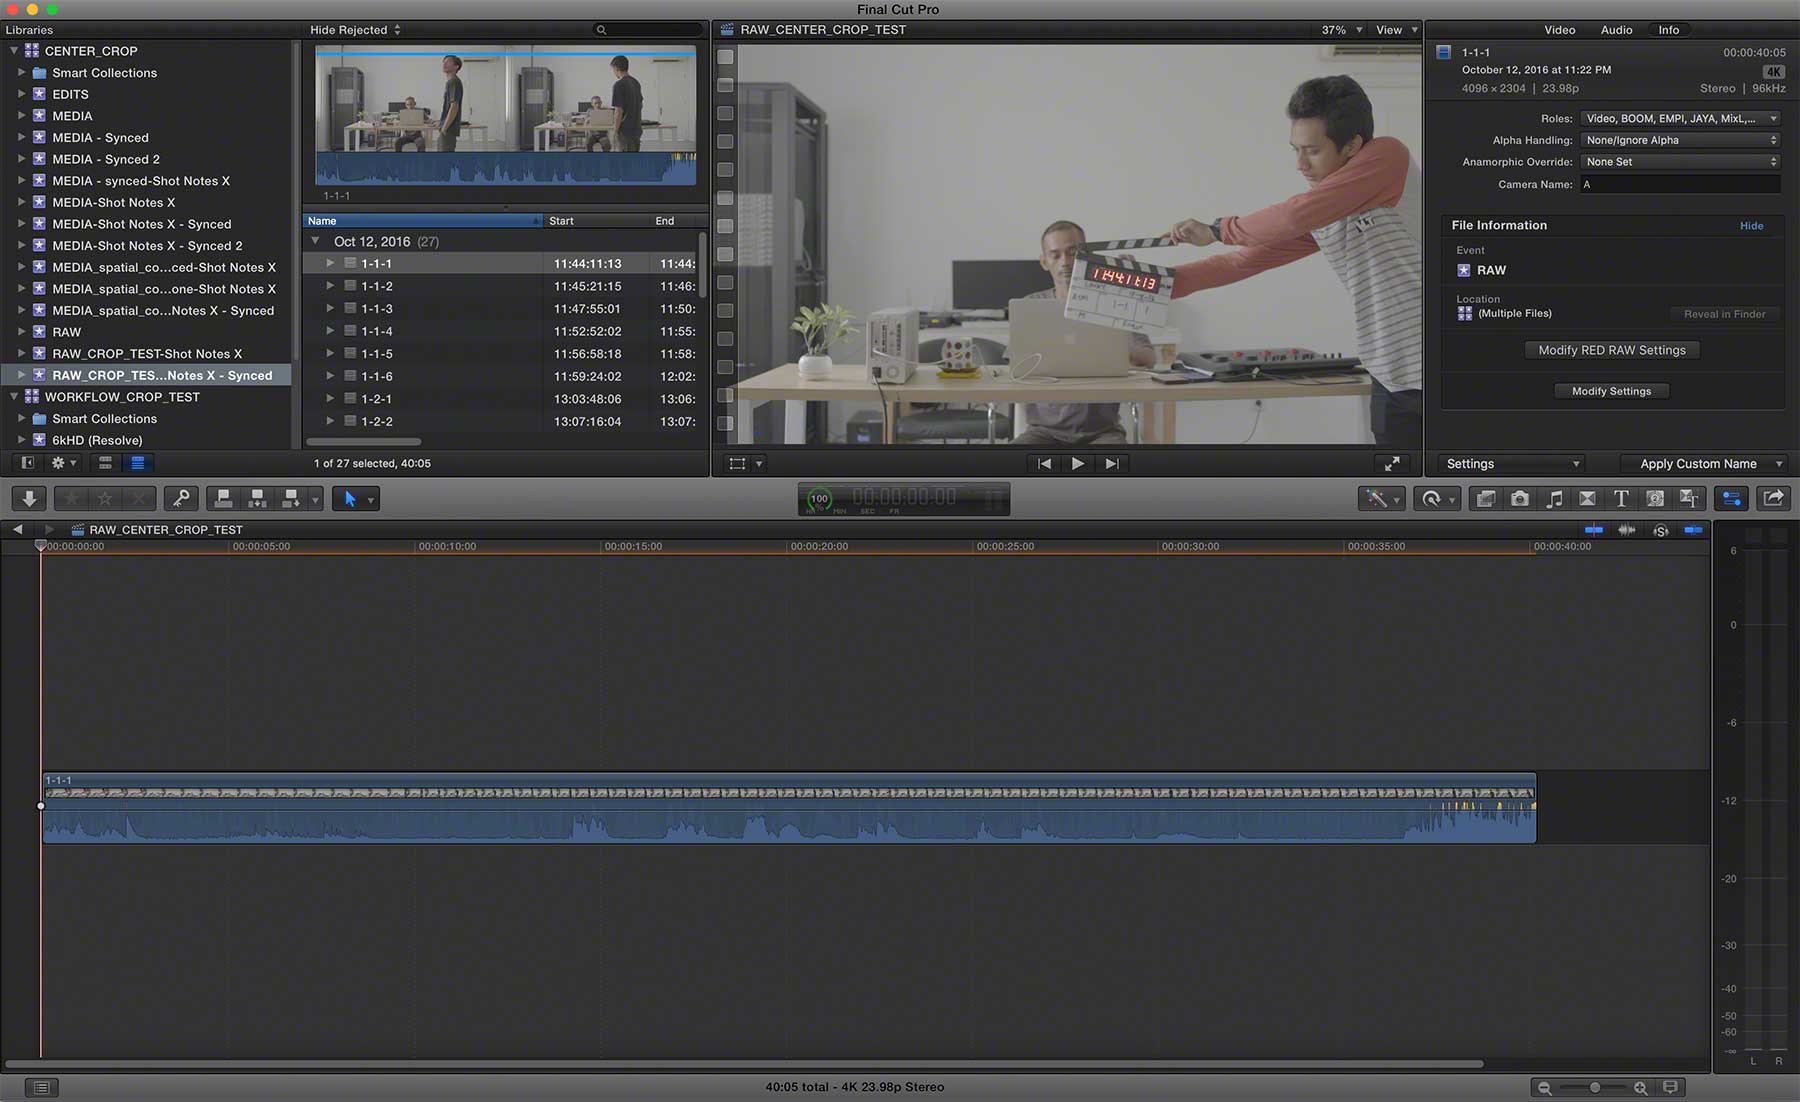Show the Photos browser camera icon
Viewport: 1800px width, 1102px height.
coord(1520,498)
